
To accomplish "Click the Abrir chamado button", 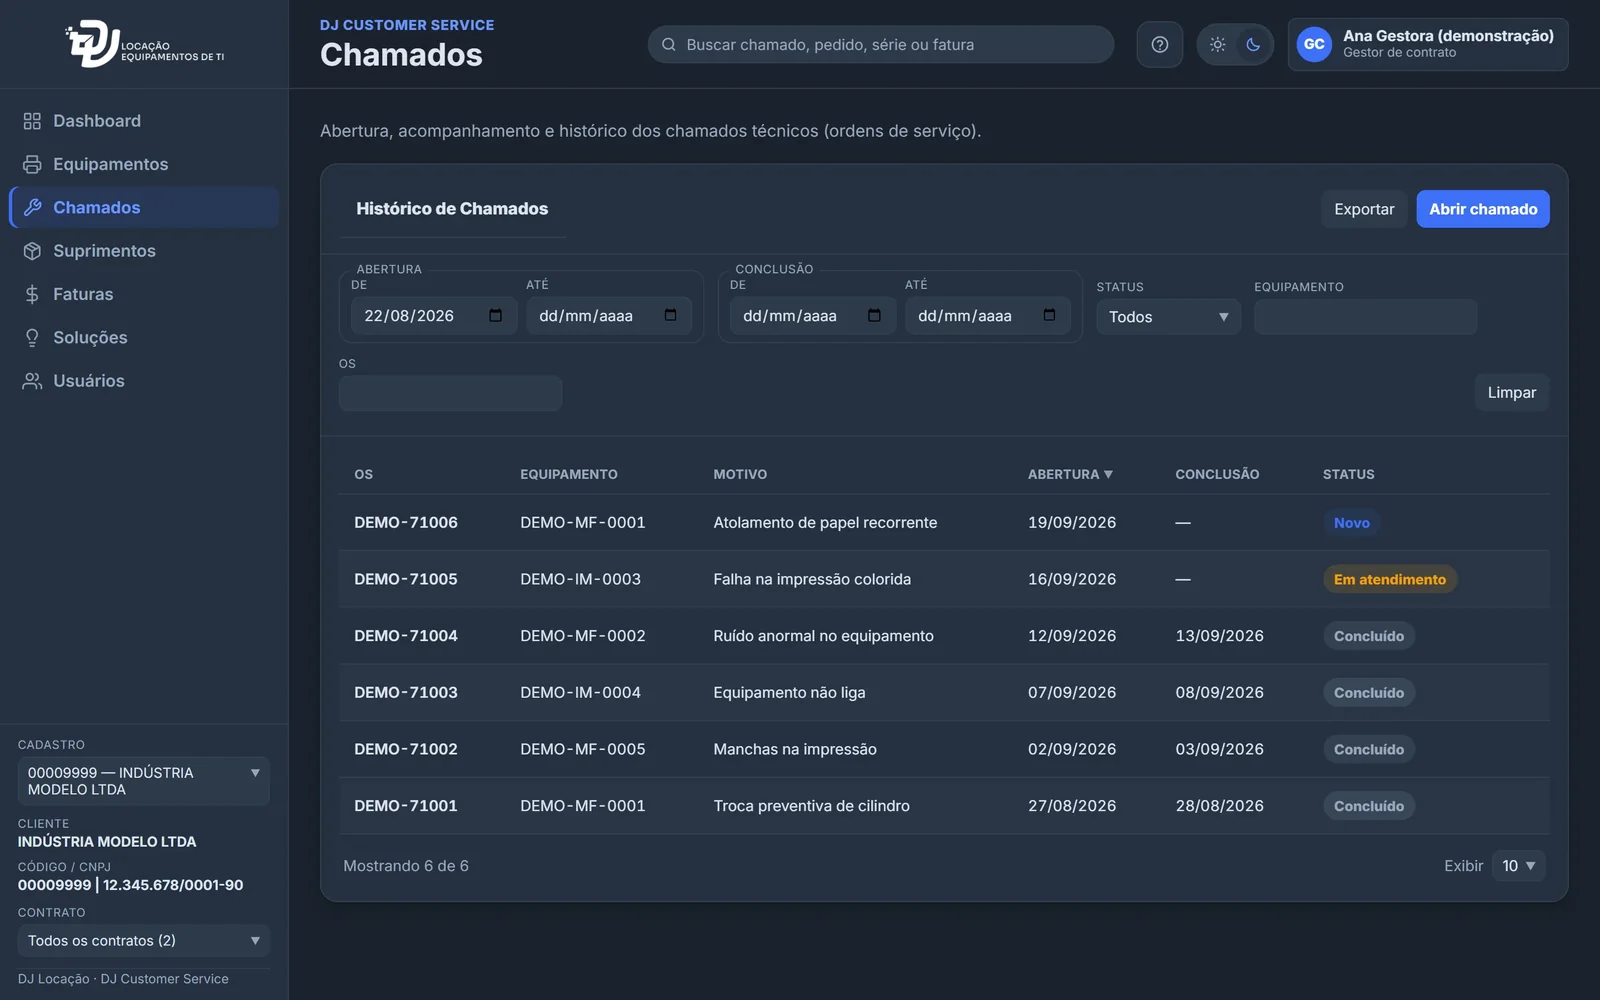I will click(1483, 209).
